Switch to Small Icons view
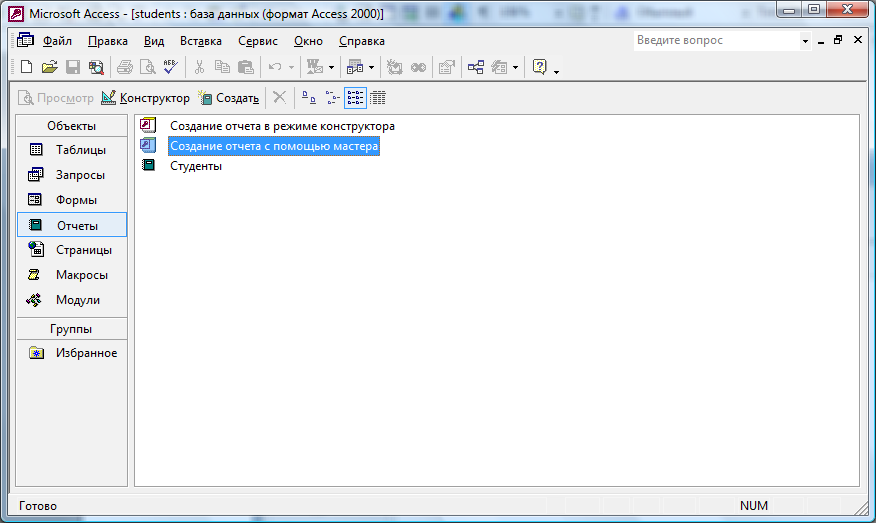 (x=332, y=98)
